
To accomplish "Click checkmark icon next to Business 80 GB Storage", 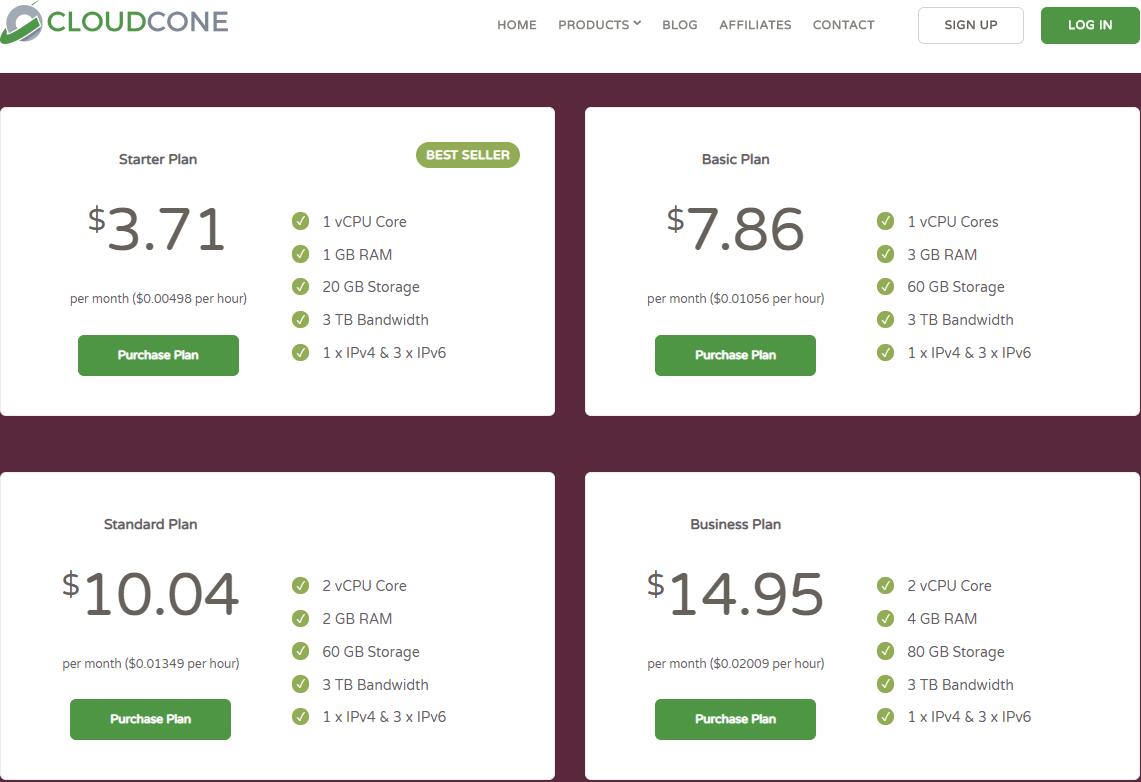I will point(885,652).
